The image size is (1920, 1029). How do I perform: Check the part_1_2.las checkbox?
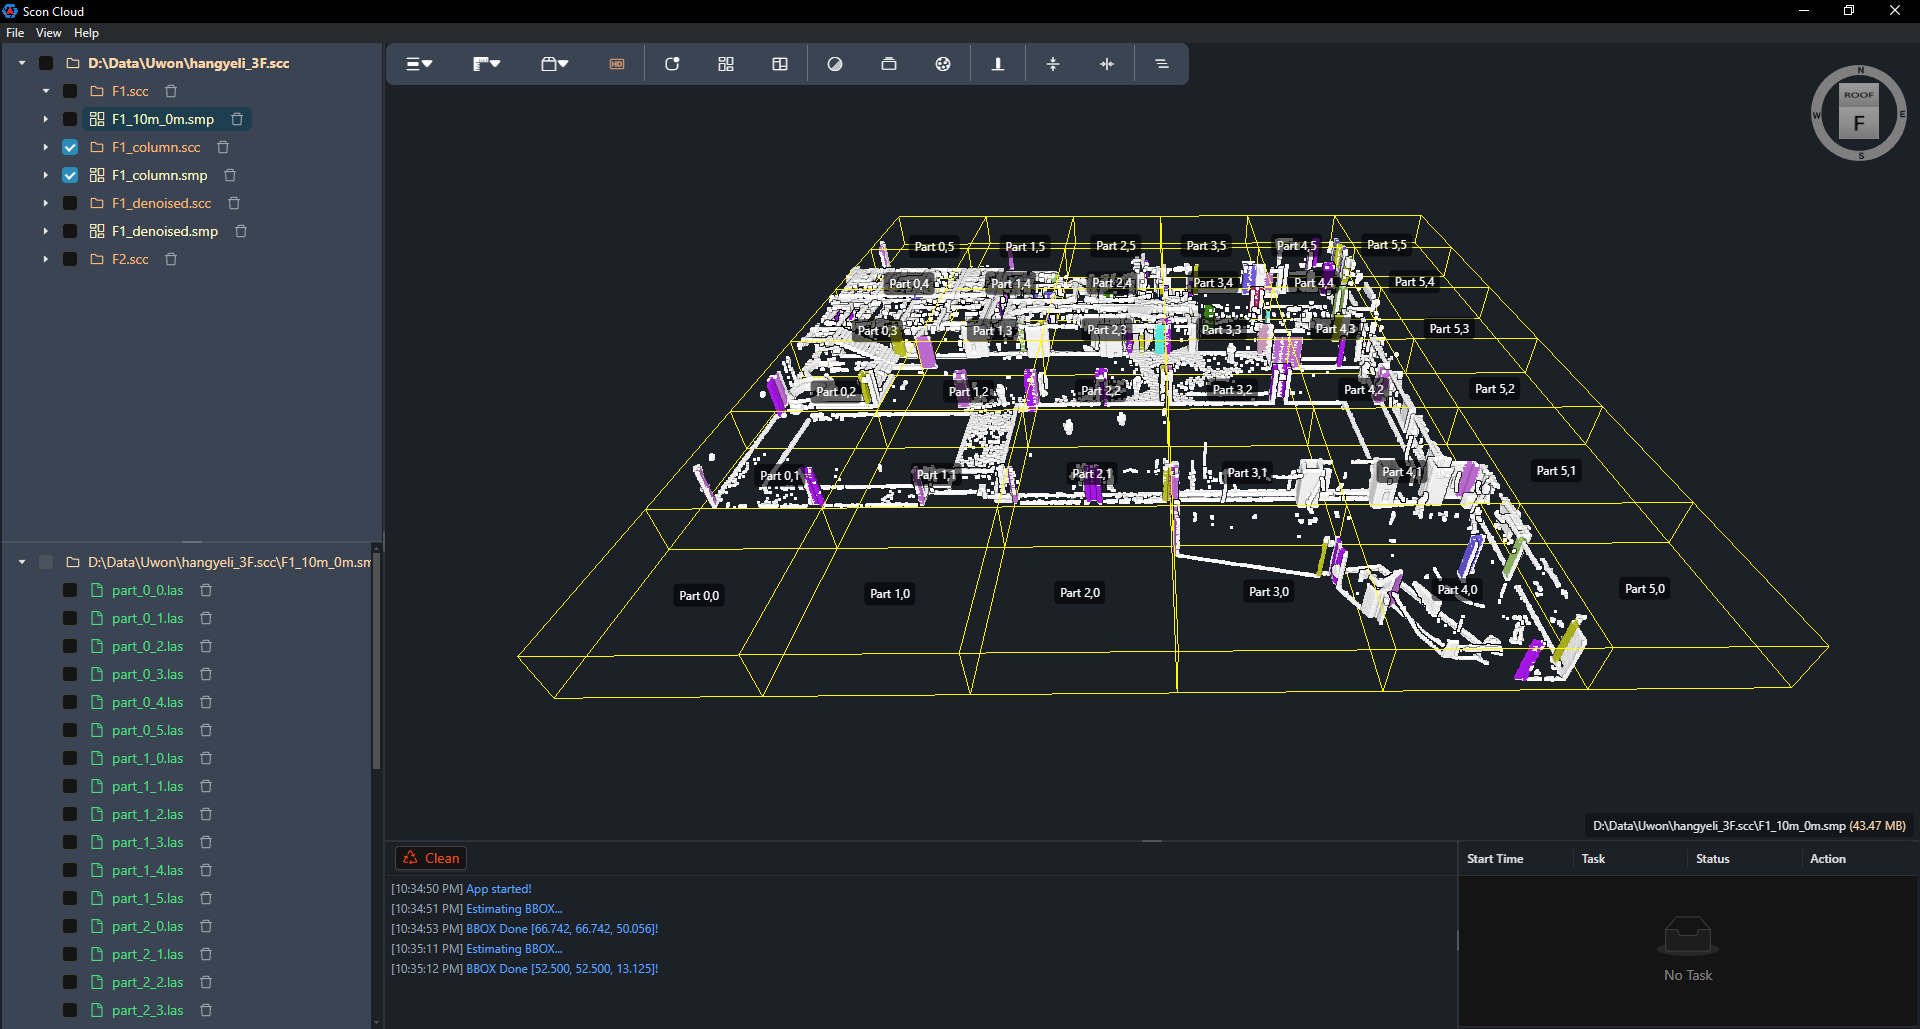pyautogui.click(x=70, y=815)
